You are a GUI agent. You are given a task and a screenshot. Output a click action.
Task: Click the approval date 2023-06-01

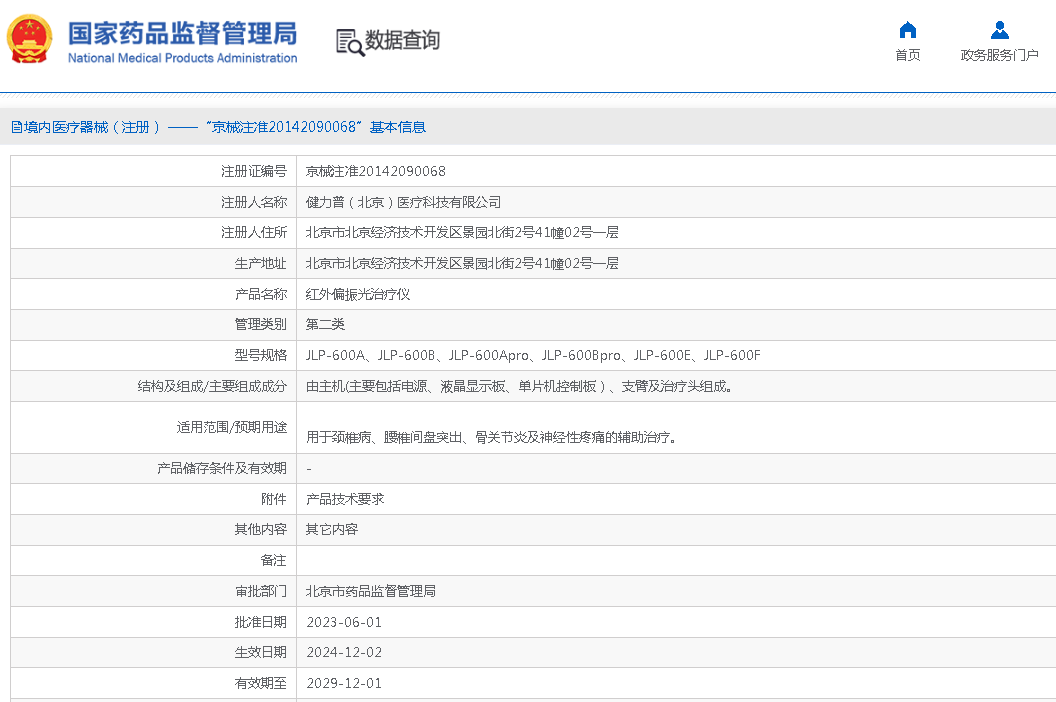pyautogui.click(x=343, y=622)
